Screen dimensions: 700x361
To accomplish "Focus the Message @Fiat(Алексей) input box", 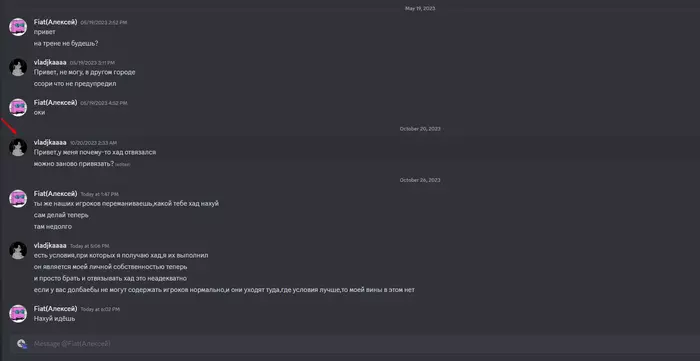I will [x=355, y=344].
